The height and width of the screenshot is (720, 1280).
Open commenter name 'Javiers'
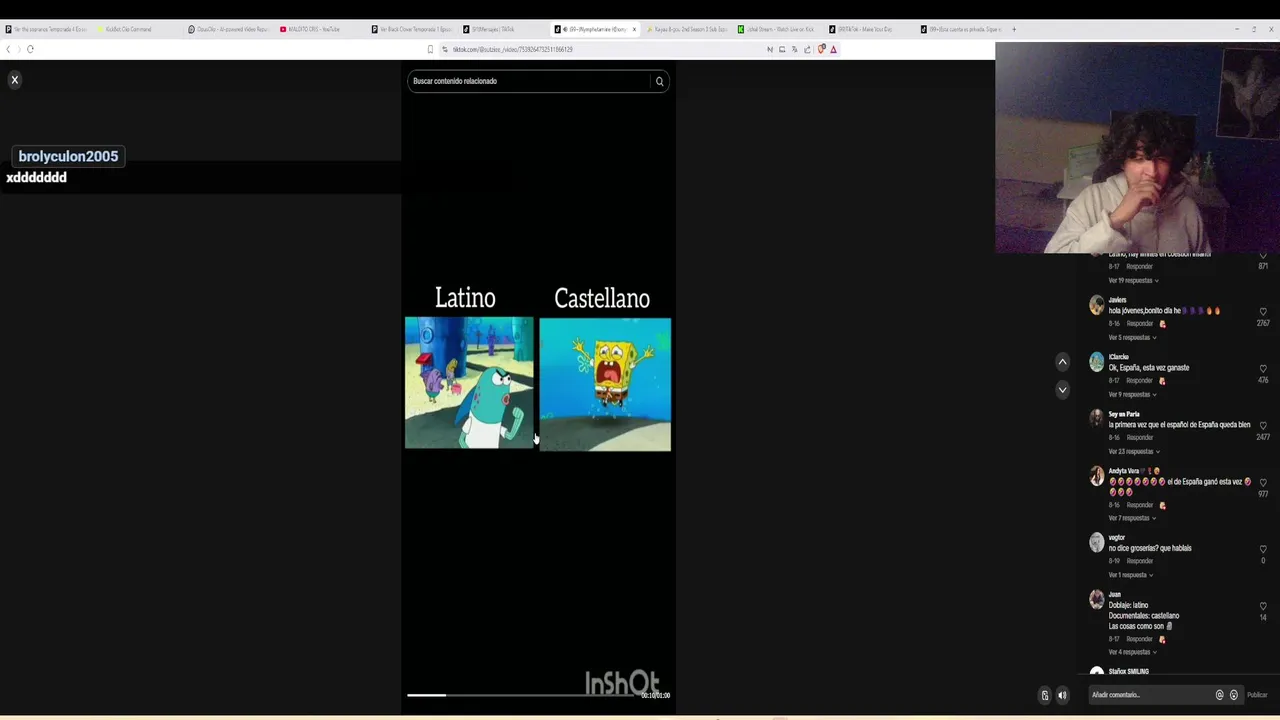pos(1117,300)
